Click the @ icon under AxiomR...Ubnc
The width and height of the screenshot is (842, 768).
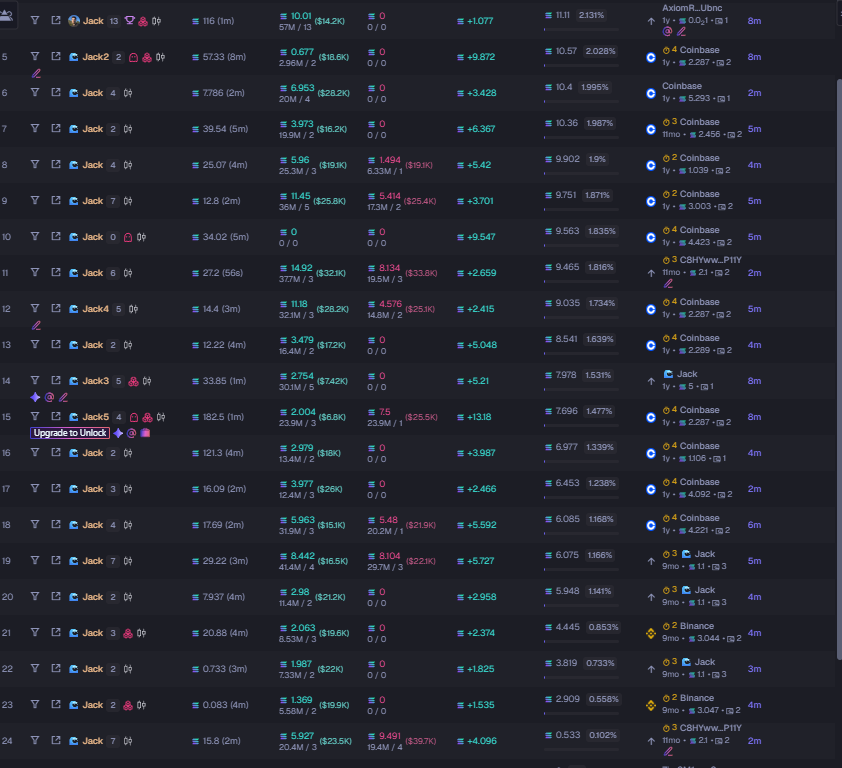tap(667, 31)
